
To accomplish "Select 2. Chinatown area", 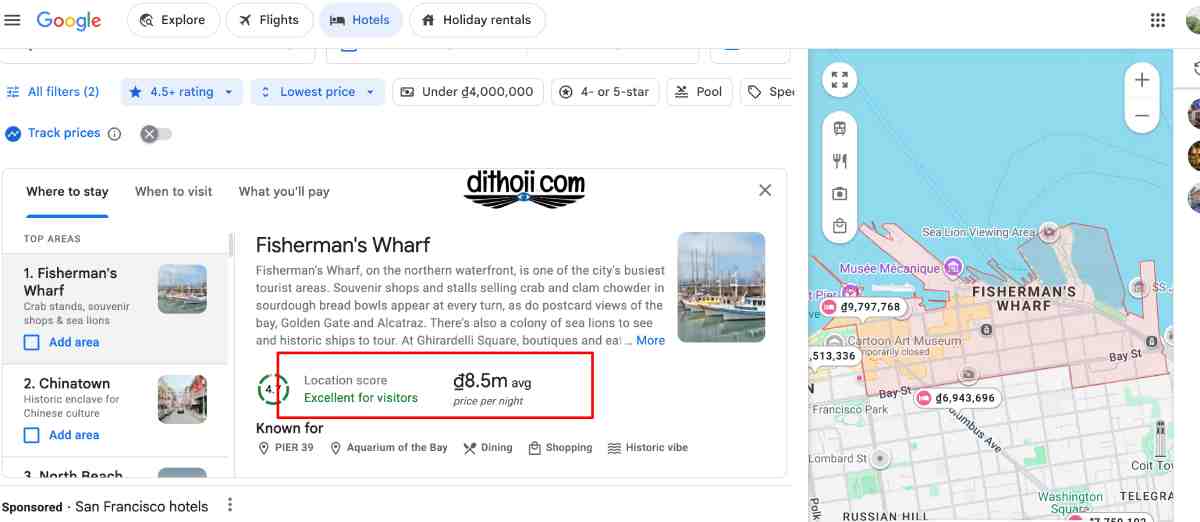I will pos(115,409).
